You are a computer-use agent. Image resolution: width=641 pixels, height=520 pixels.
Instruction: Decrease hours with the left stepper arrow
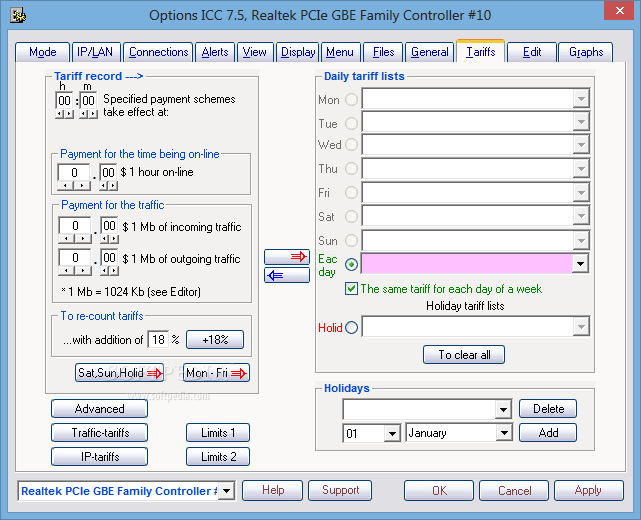pos(60,114)
